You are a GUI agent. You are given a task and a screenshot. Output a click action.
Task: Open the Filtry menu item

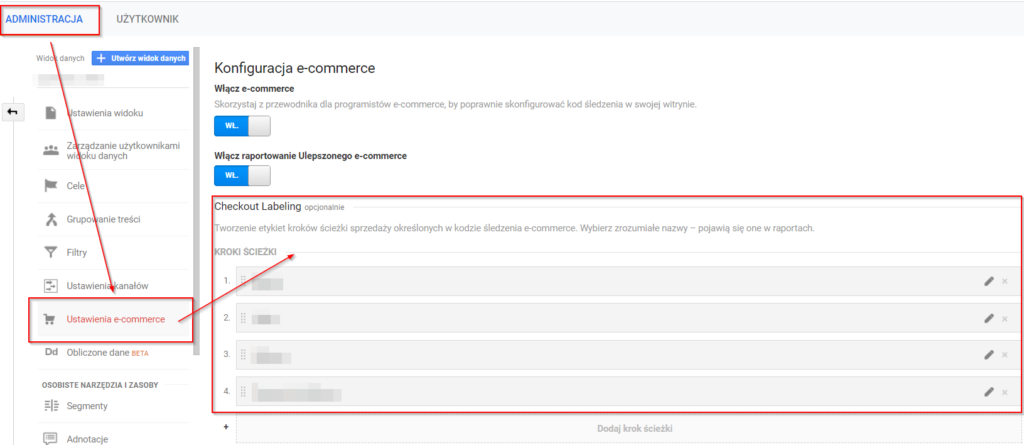pos(76,252)
